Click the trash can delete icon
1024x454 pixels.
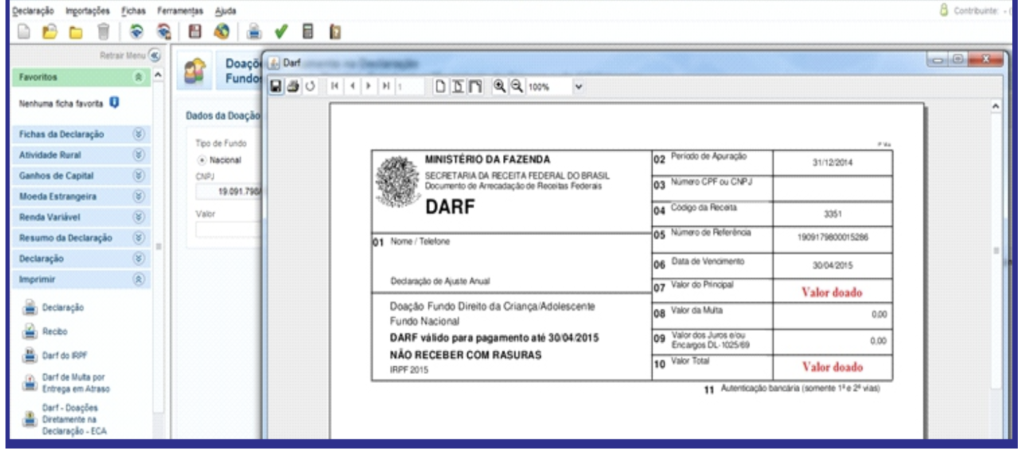click(103, 31)
